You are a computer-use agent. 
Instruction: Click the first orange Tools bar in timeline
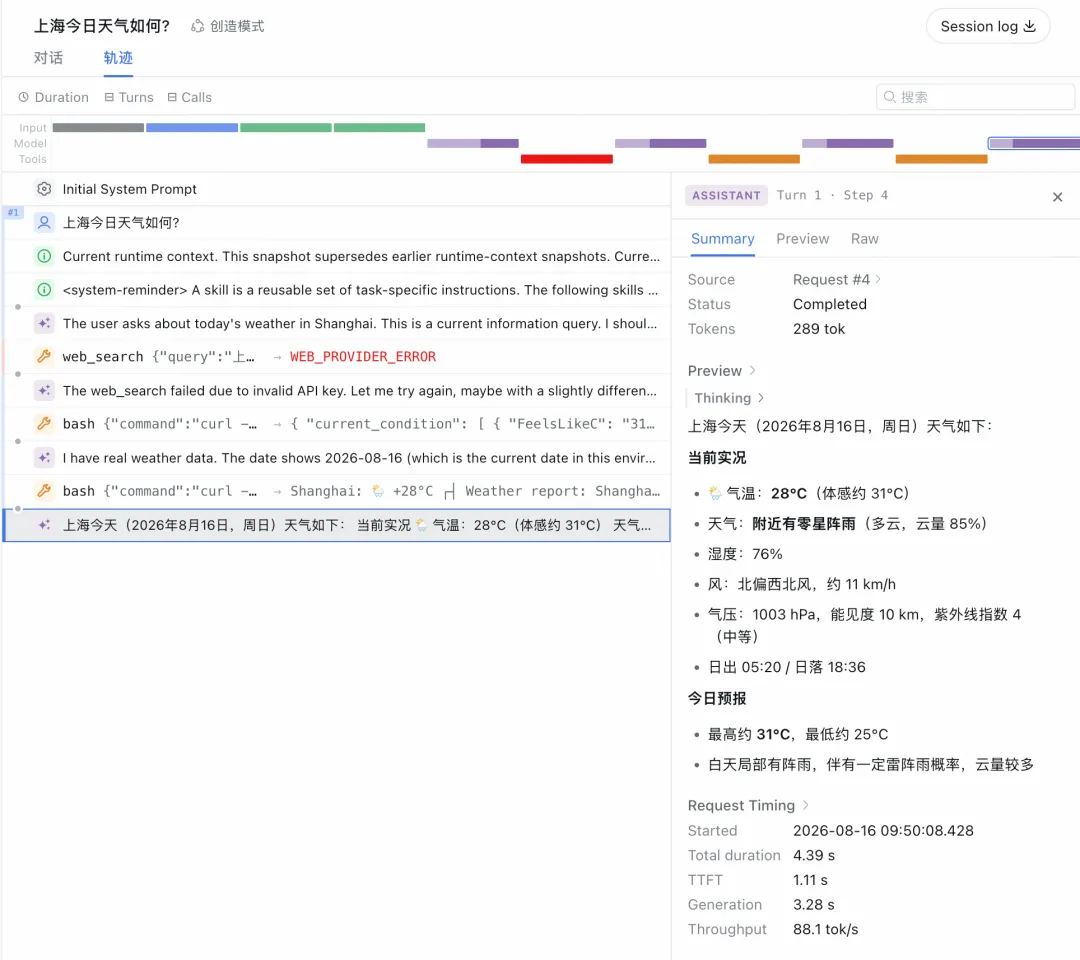point(754,159)
